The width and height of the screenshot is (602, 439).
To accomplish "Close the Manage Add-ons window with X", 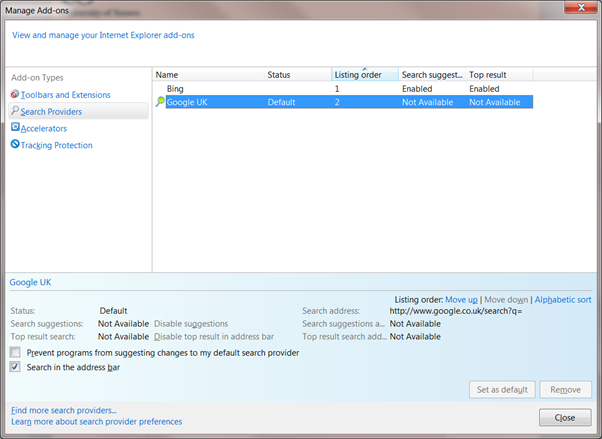I will (581, 7).
